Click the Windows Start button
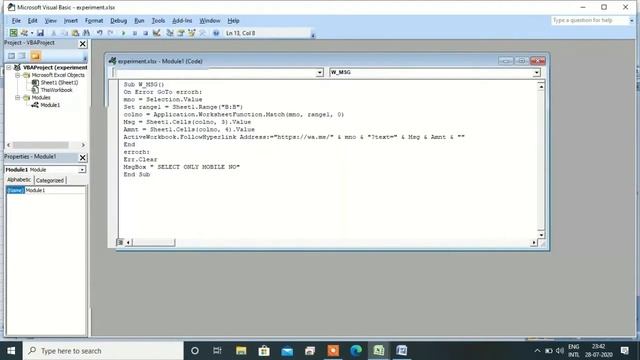 11,351
